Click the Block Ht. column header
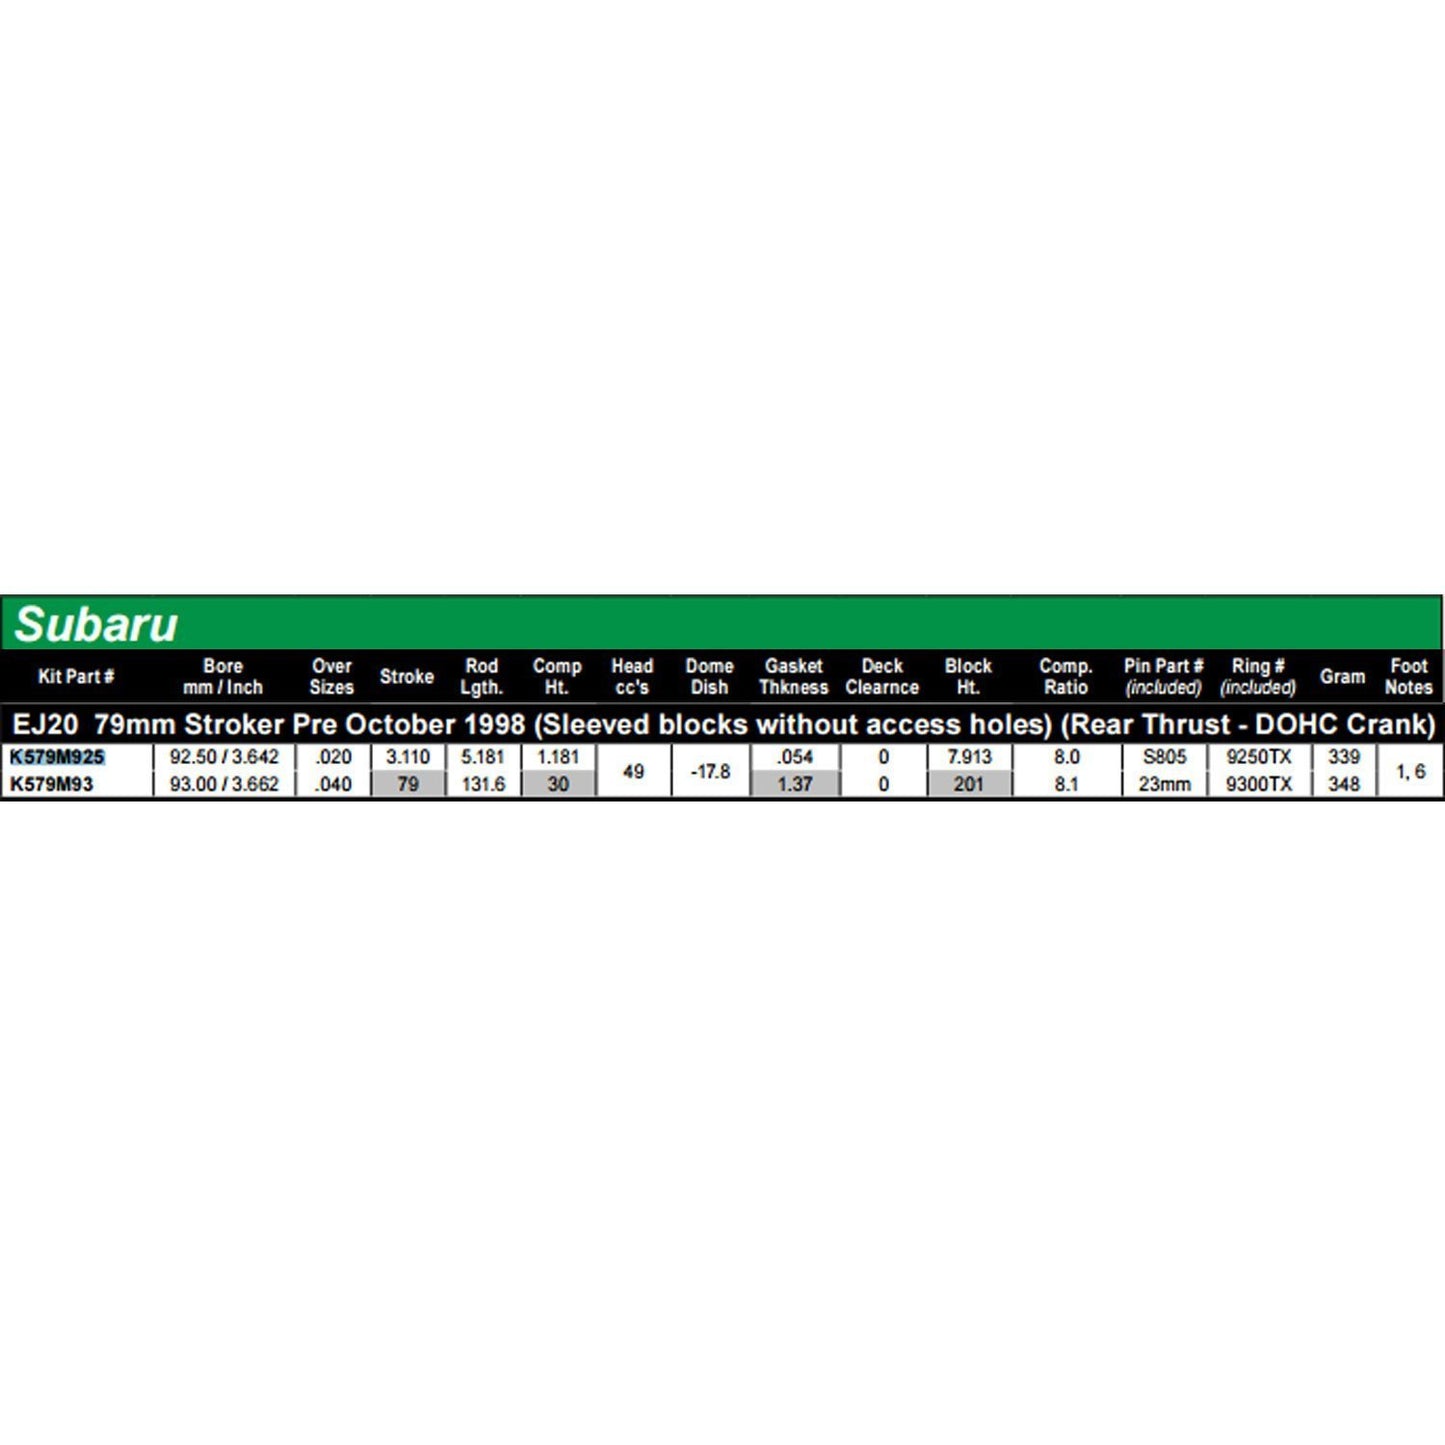Viewport: 1445px width, 1445px height. tap(969, 677)
